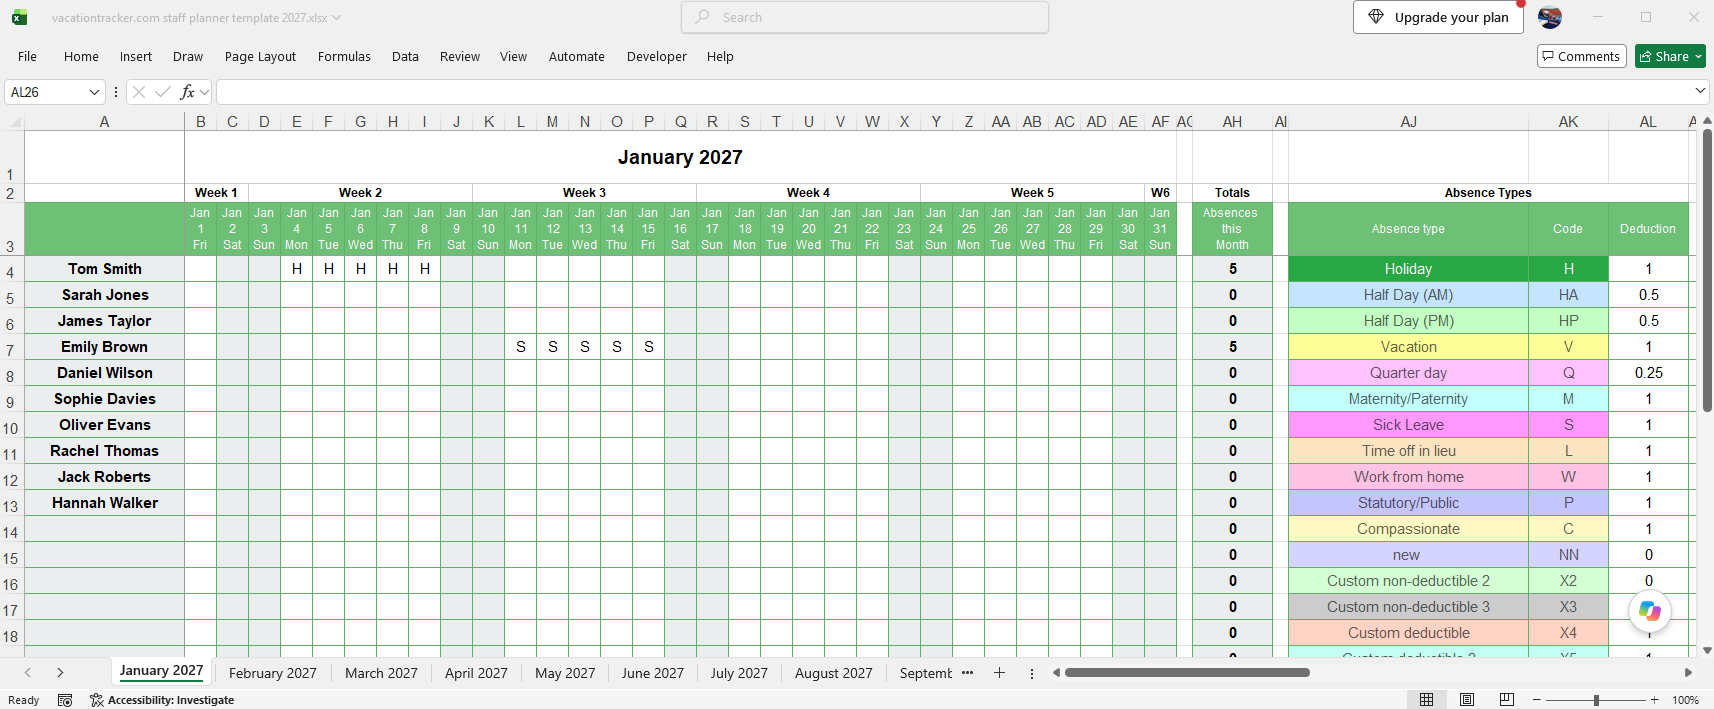This screenshot has width=1714, height=709.
Task: Click the vertical scrollbar down arrow
Action: [1707, 650]
